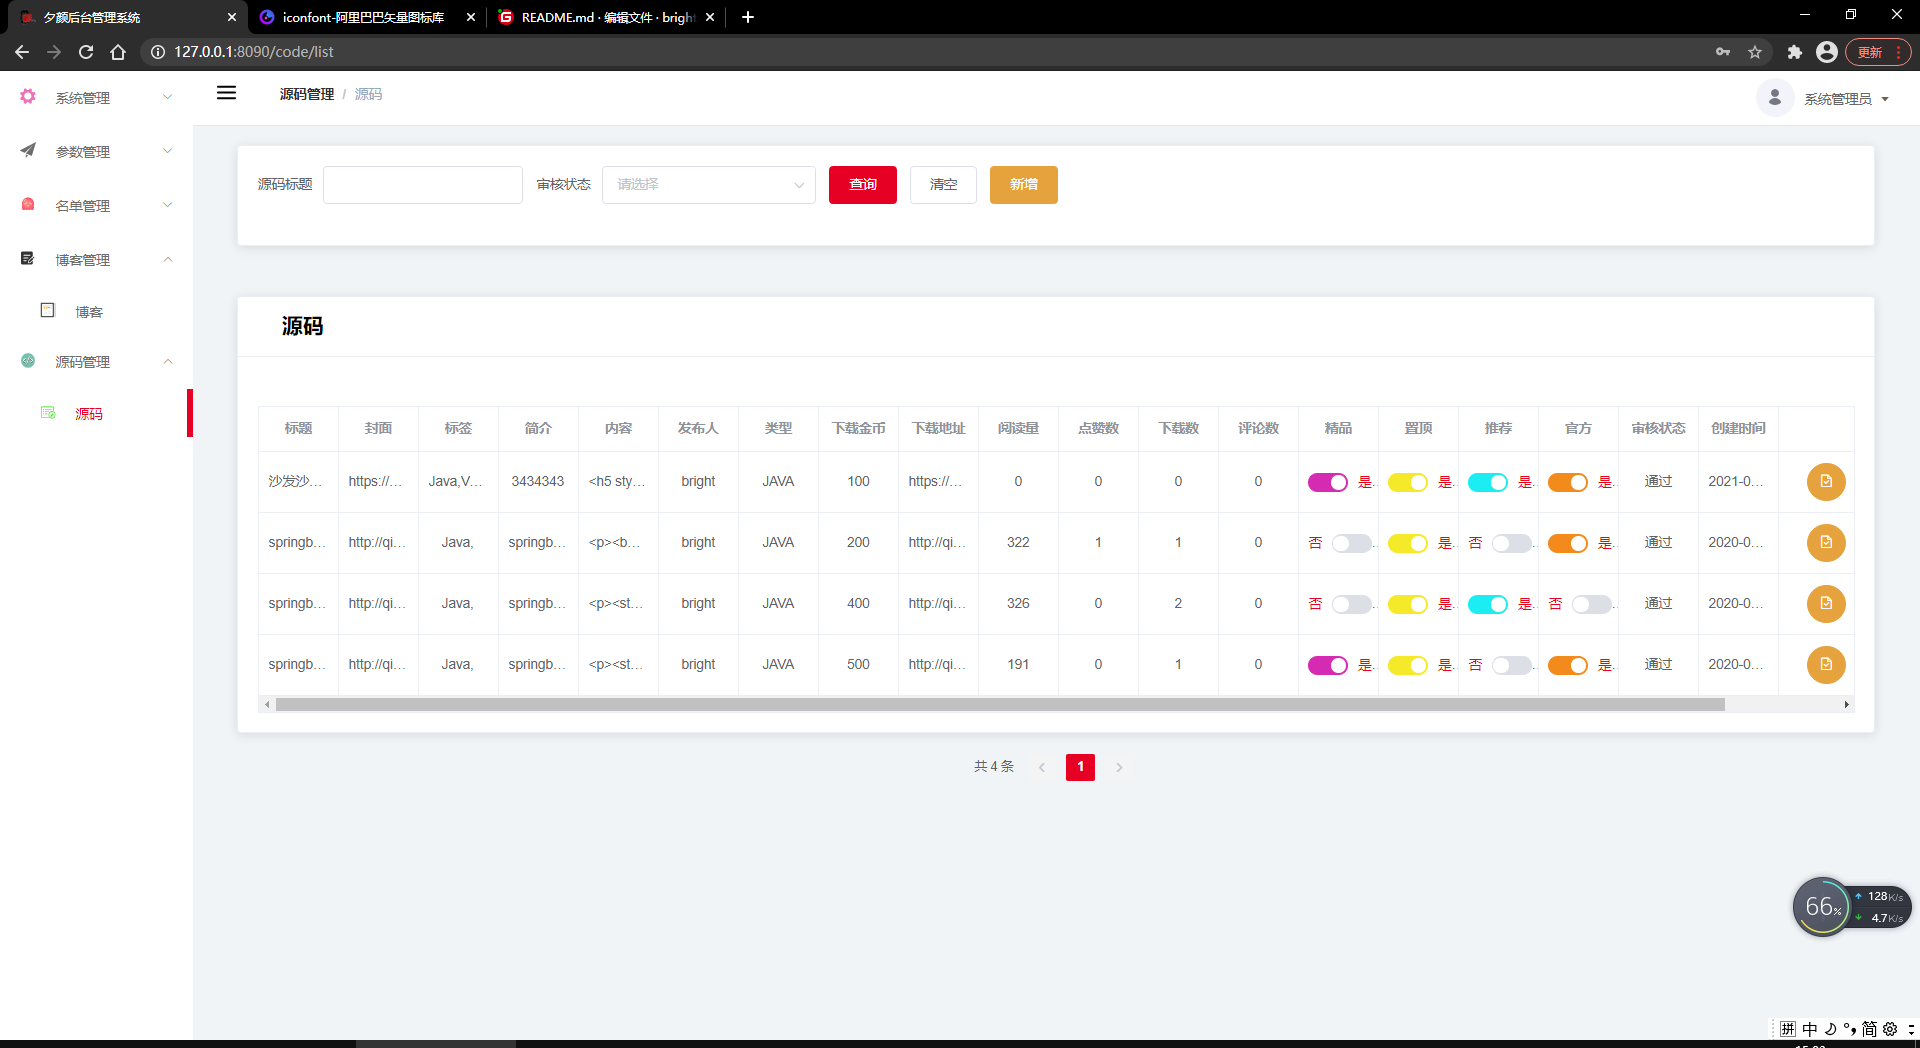Click the table scrollbar left arrow

(x=267, y=705)
